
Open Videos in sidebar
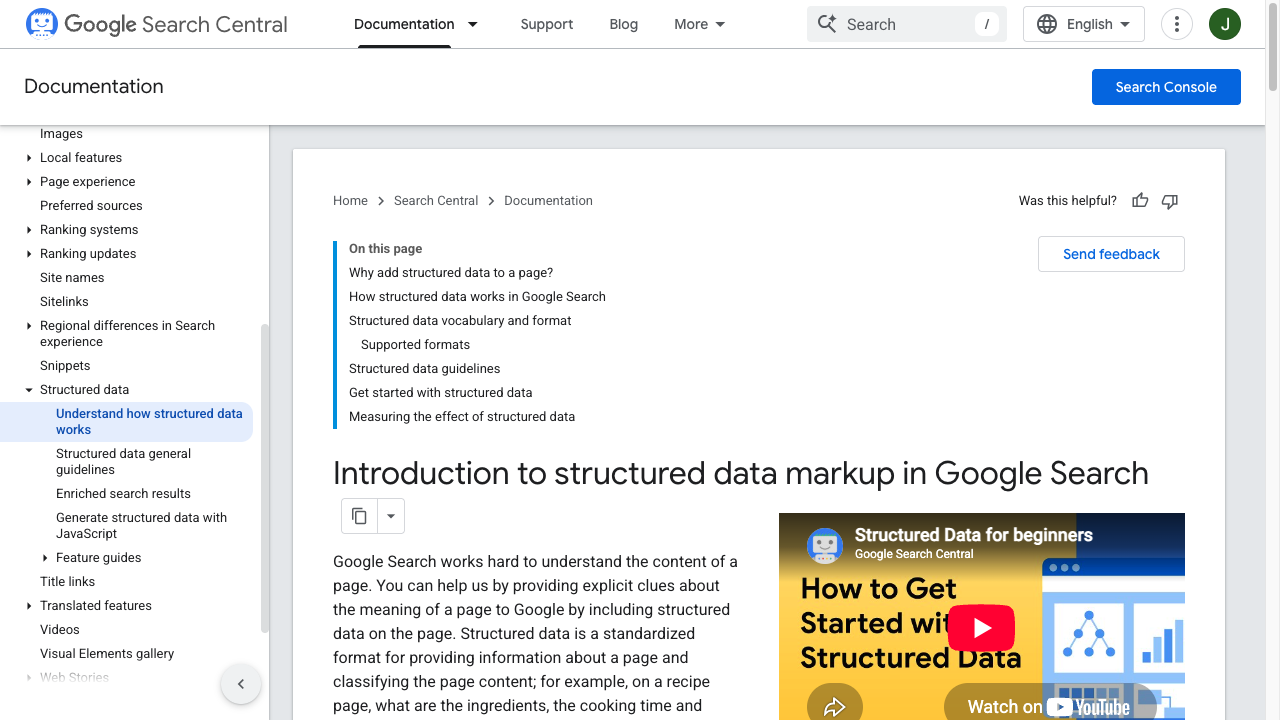click(x=60, y=630)
